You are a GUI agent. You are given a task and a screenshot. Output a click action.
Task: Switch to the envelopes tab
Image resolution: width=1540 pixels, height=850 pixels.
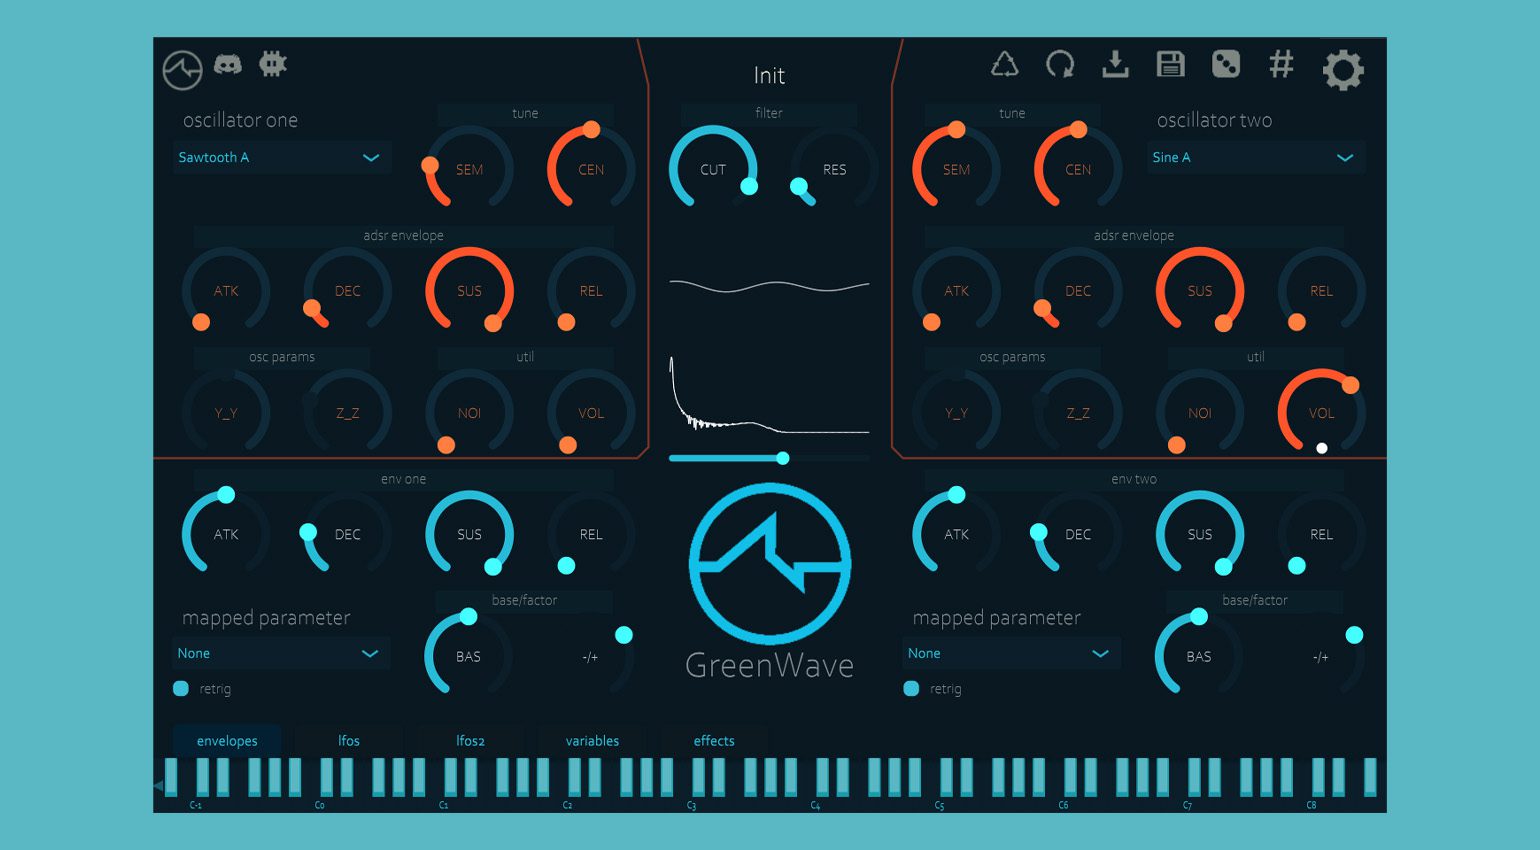(227, 740)
